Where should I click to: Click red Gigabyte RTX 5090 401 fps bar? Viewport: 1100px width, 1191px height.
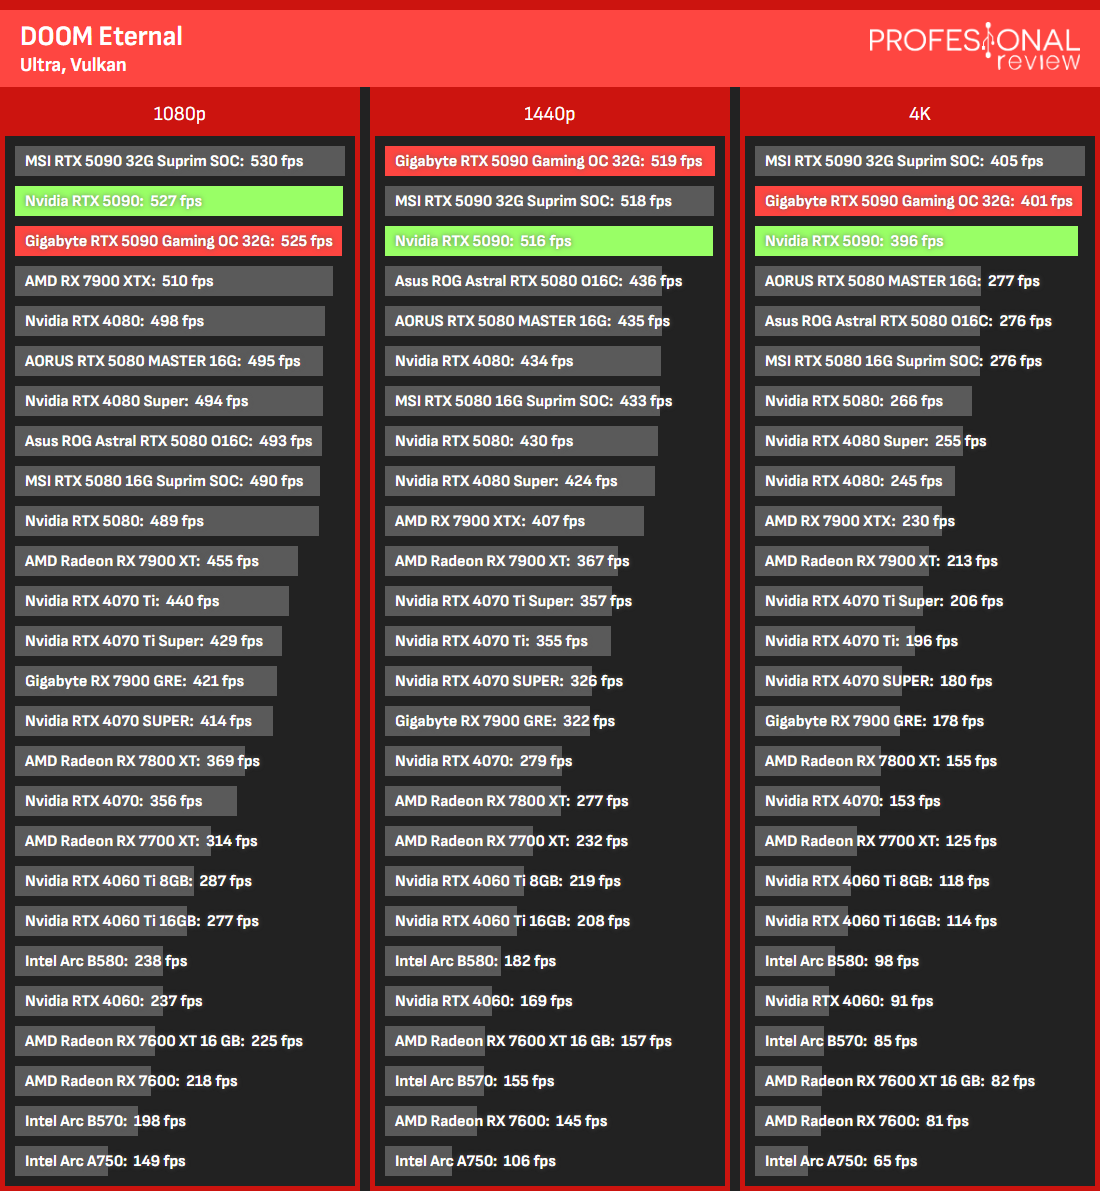click(x=918, y=201)
